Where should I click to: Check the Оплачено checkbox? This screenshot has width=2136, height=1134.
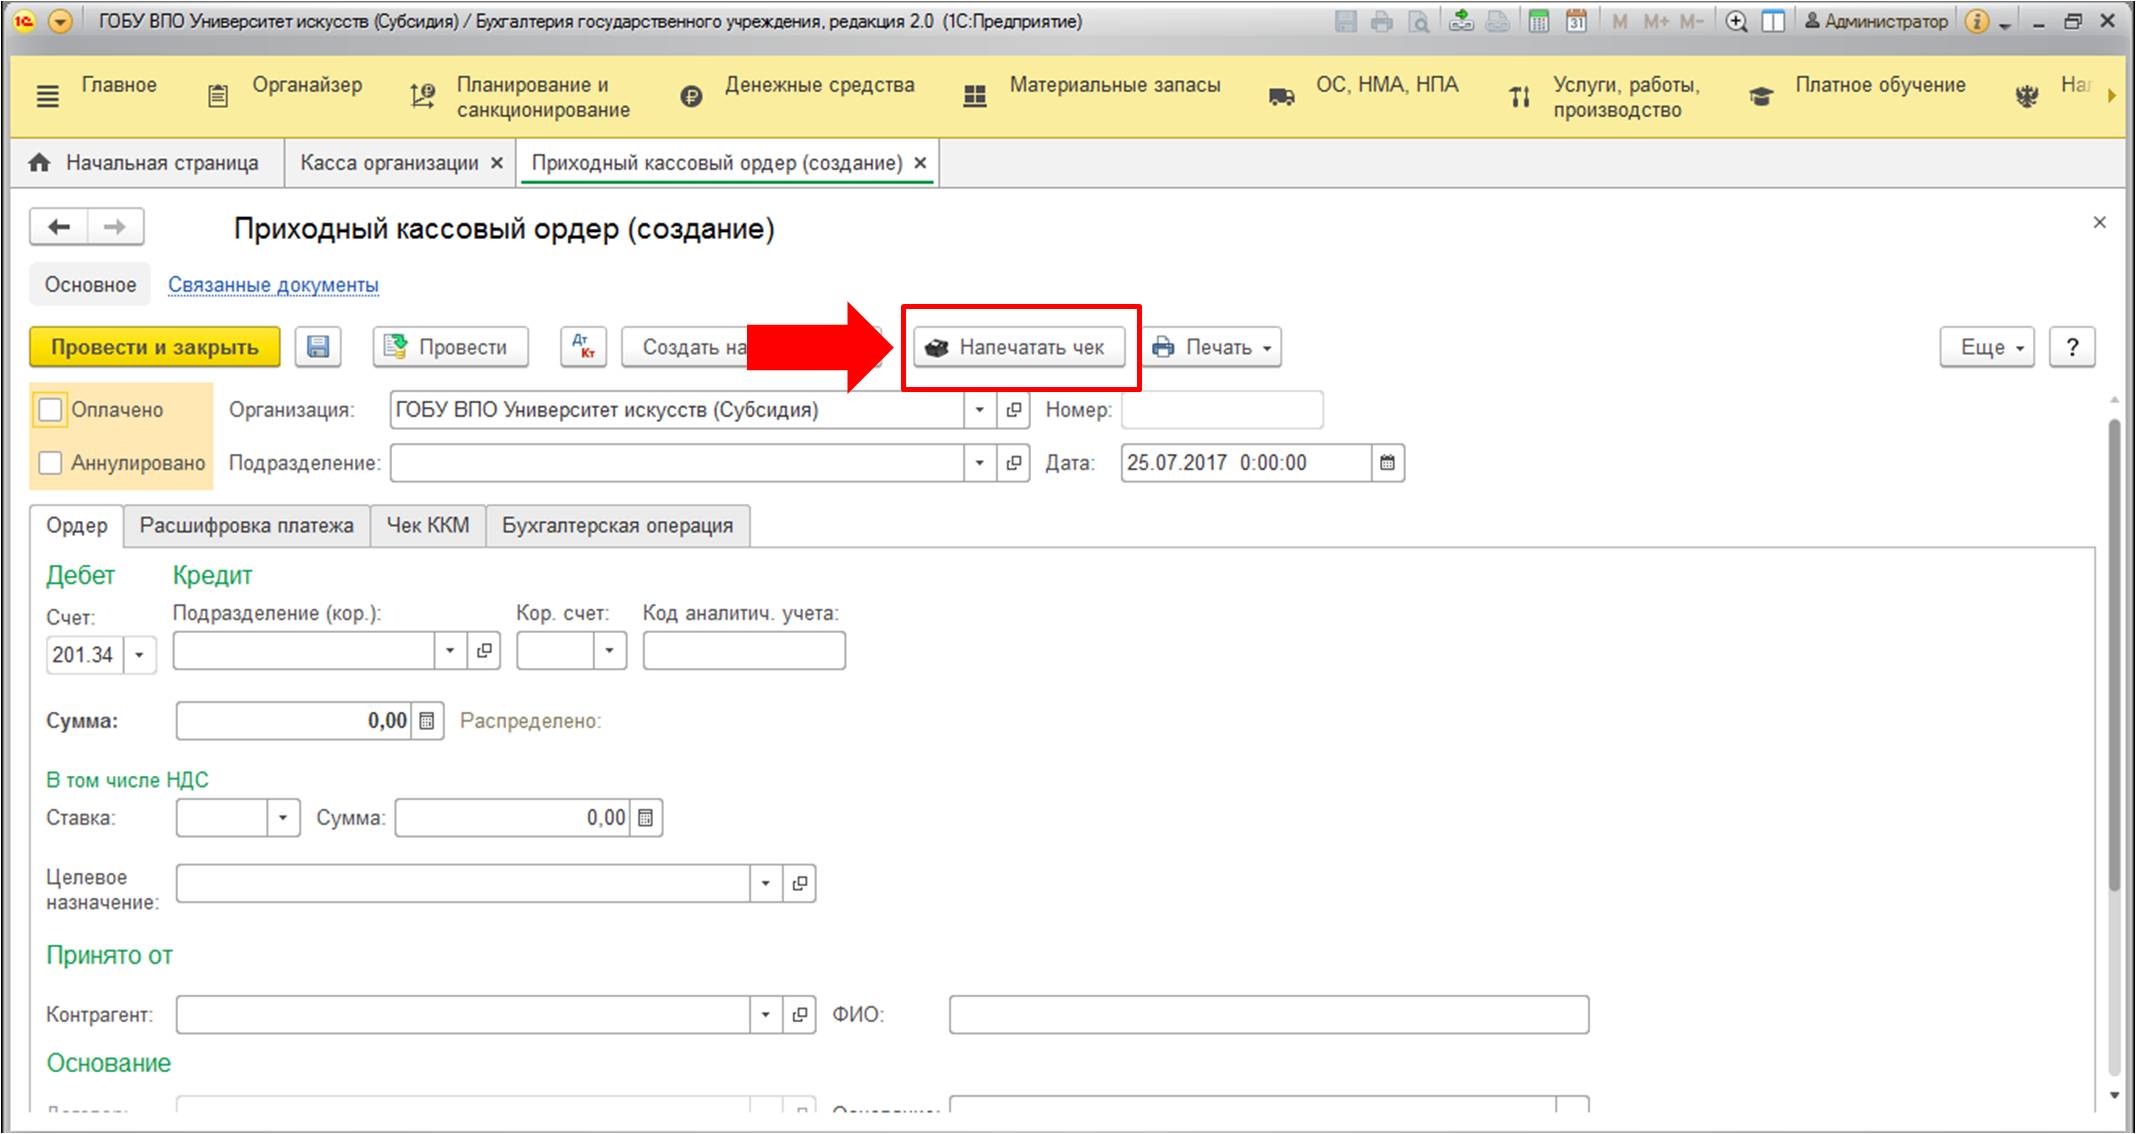[50, 410]
